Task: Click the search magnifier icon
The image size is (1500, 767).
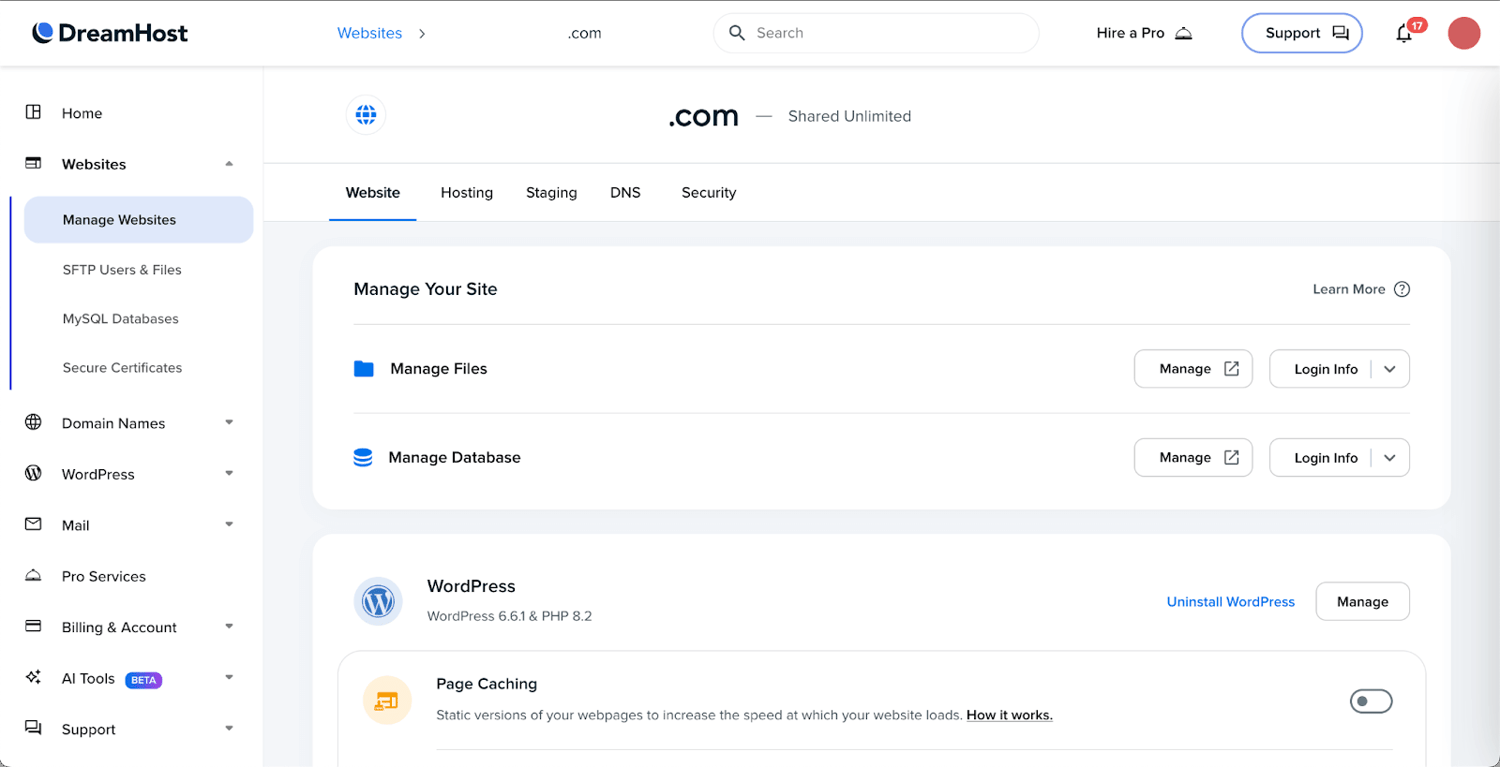Action: [x=737, y=33]
